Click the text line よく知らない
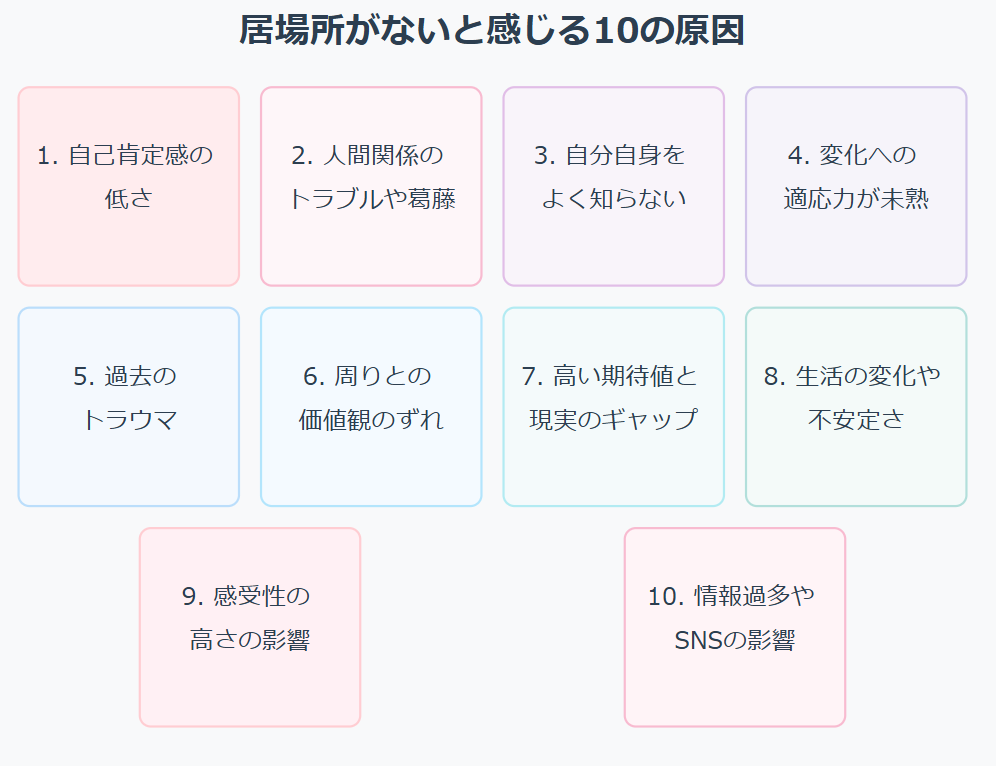 coord(613,199)
